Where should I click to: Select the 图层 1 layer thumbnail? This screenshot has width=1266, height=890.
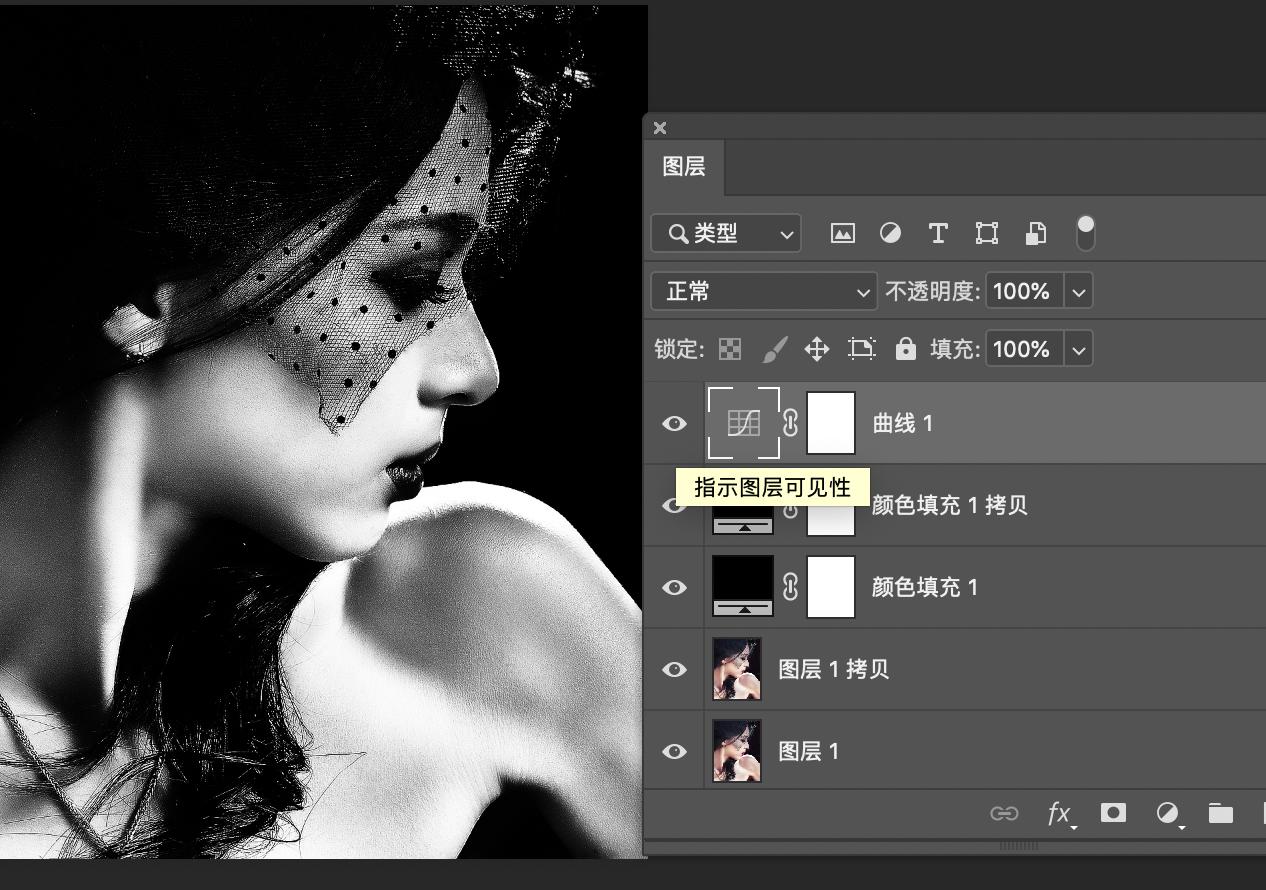[737, 751]
